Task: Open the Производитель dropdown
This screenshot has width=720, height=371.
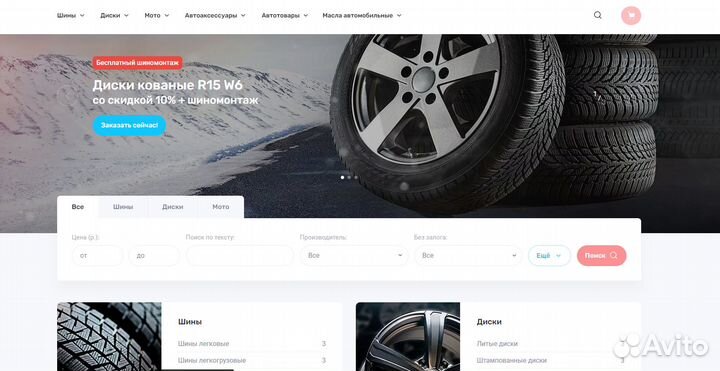Action: (x=354, y=255)
